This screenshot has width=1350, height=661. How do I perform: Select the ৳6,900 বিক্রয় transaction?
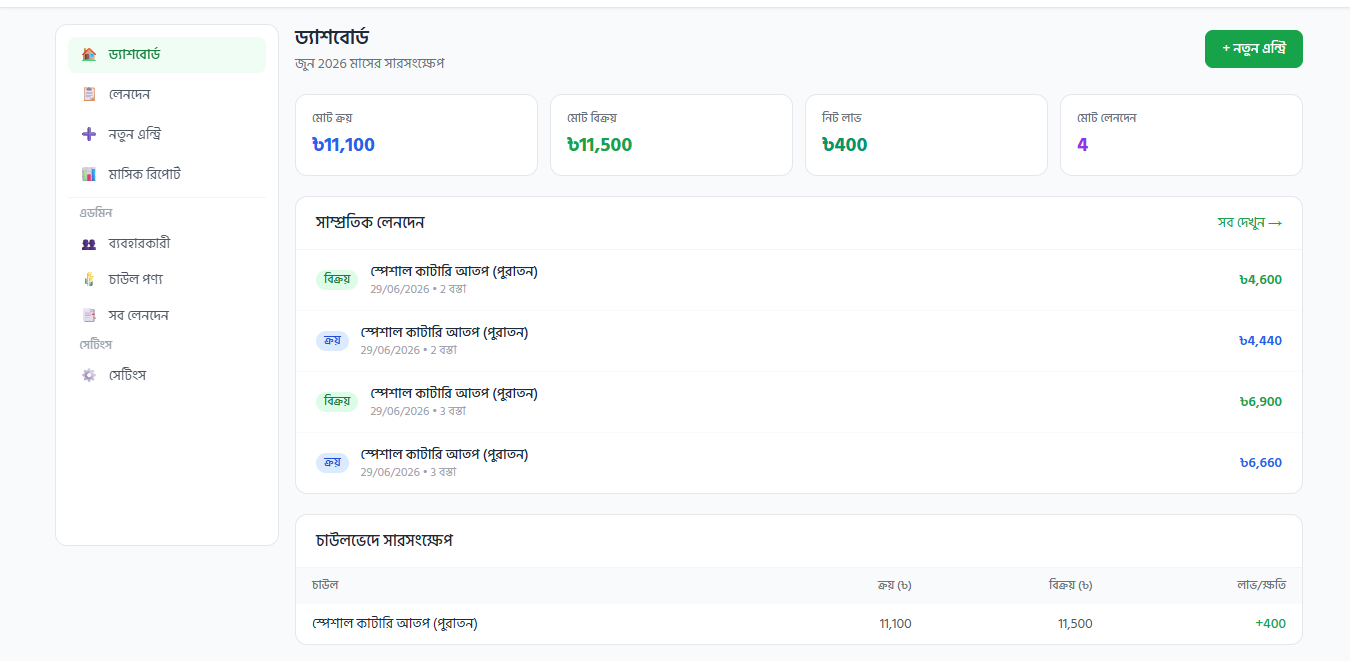[799, 402]
